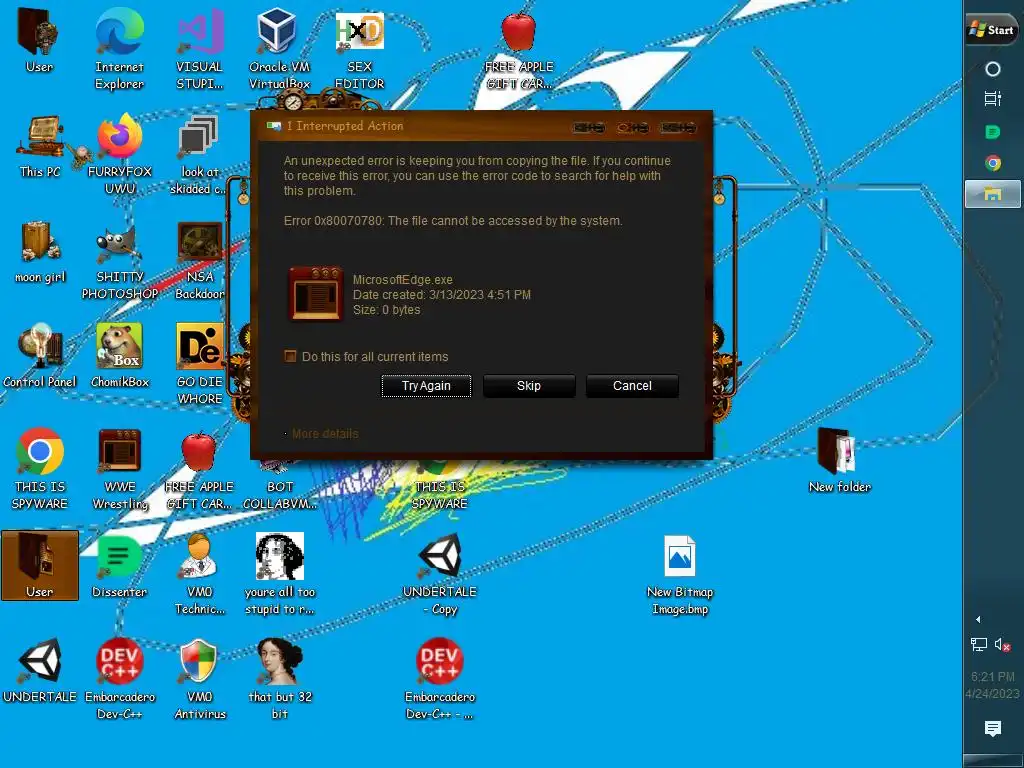Open the network status tray icon
This screenshot has width=1024, height=768.
[978, 645]
